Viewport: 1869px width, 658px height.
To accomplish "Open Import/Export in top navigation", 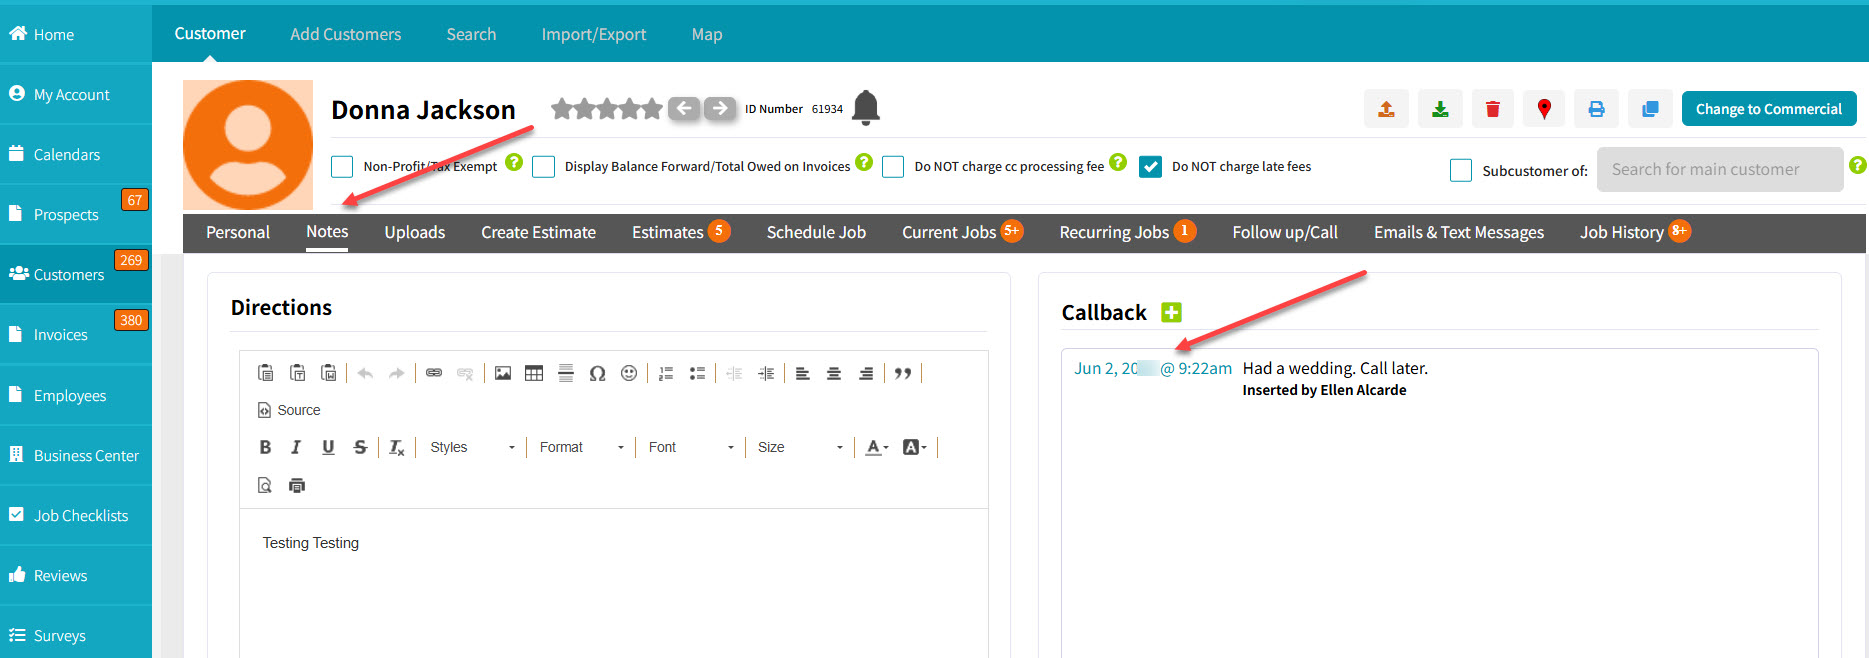I will [594, 34].
